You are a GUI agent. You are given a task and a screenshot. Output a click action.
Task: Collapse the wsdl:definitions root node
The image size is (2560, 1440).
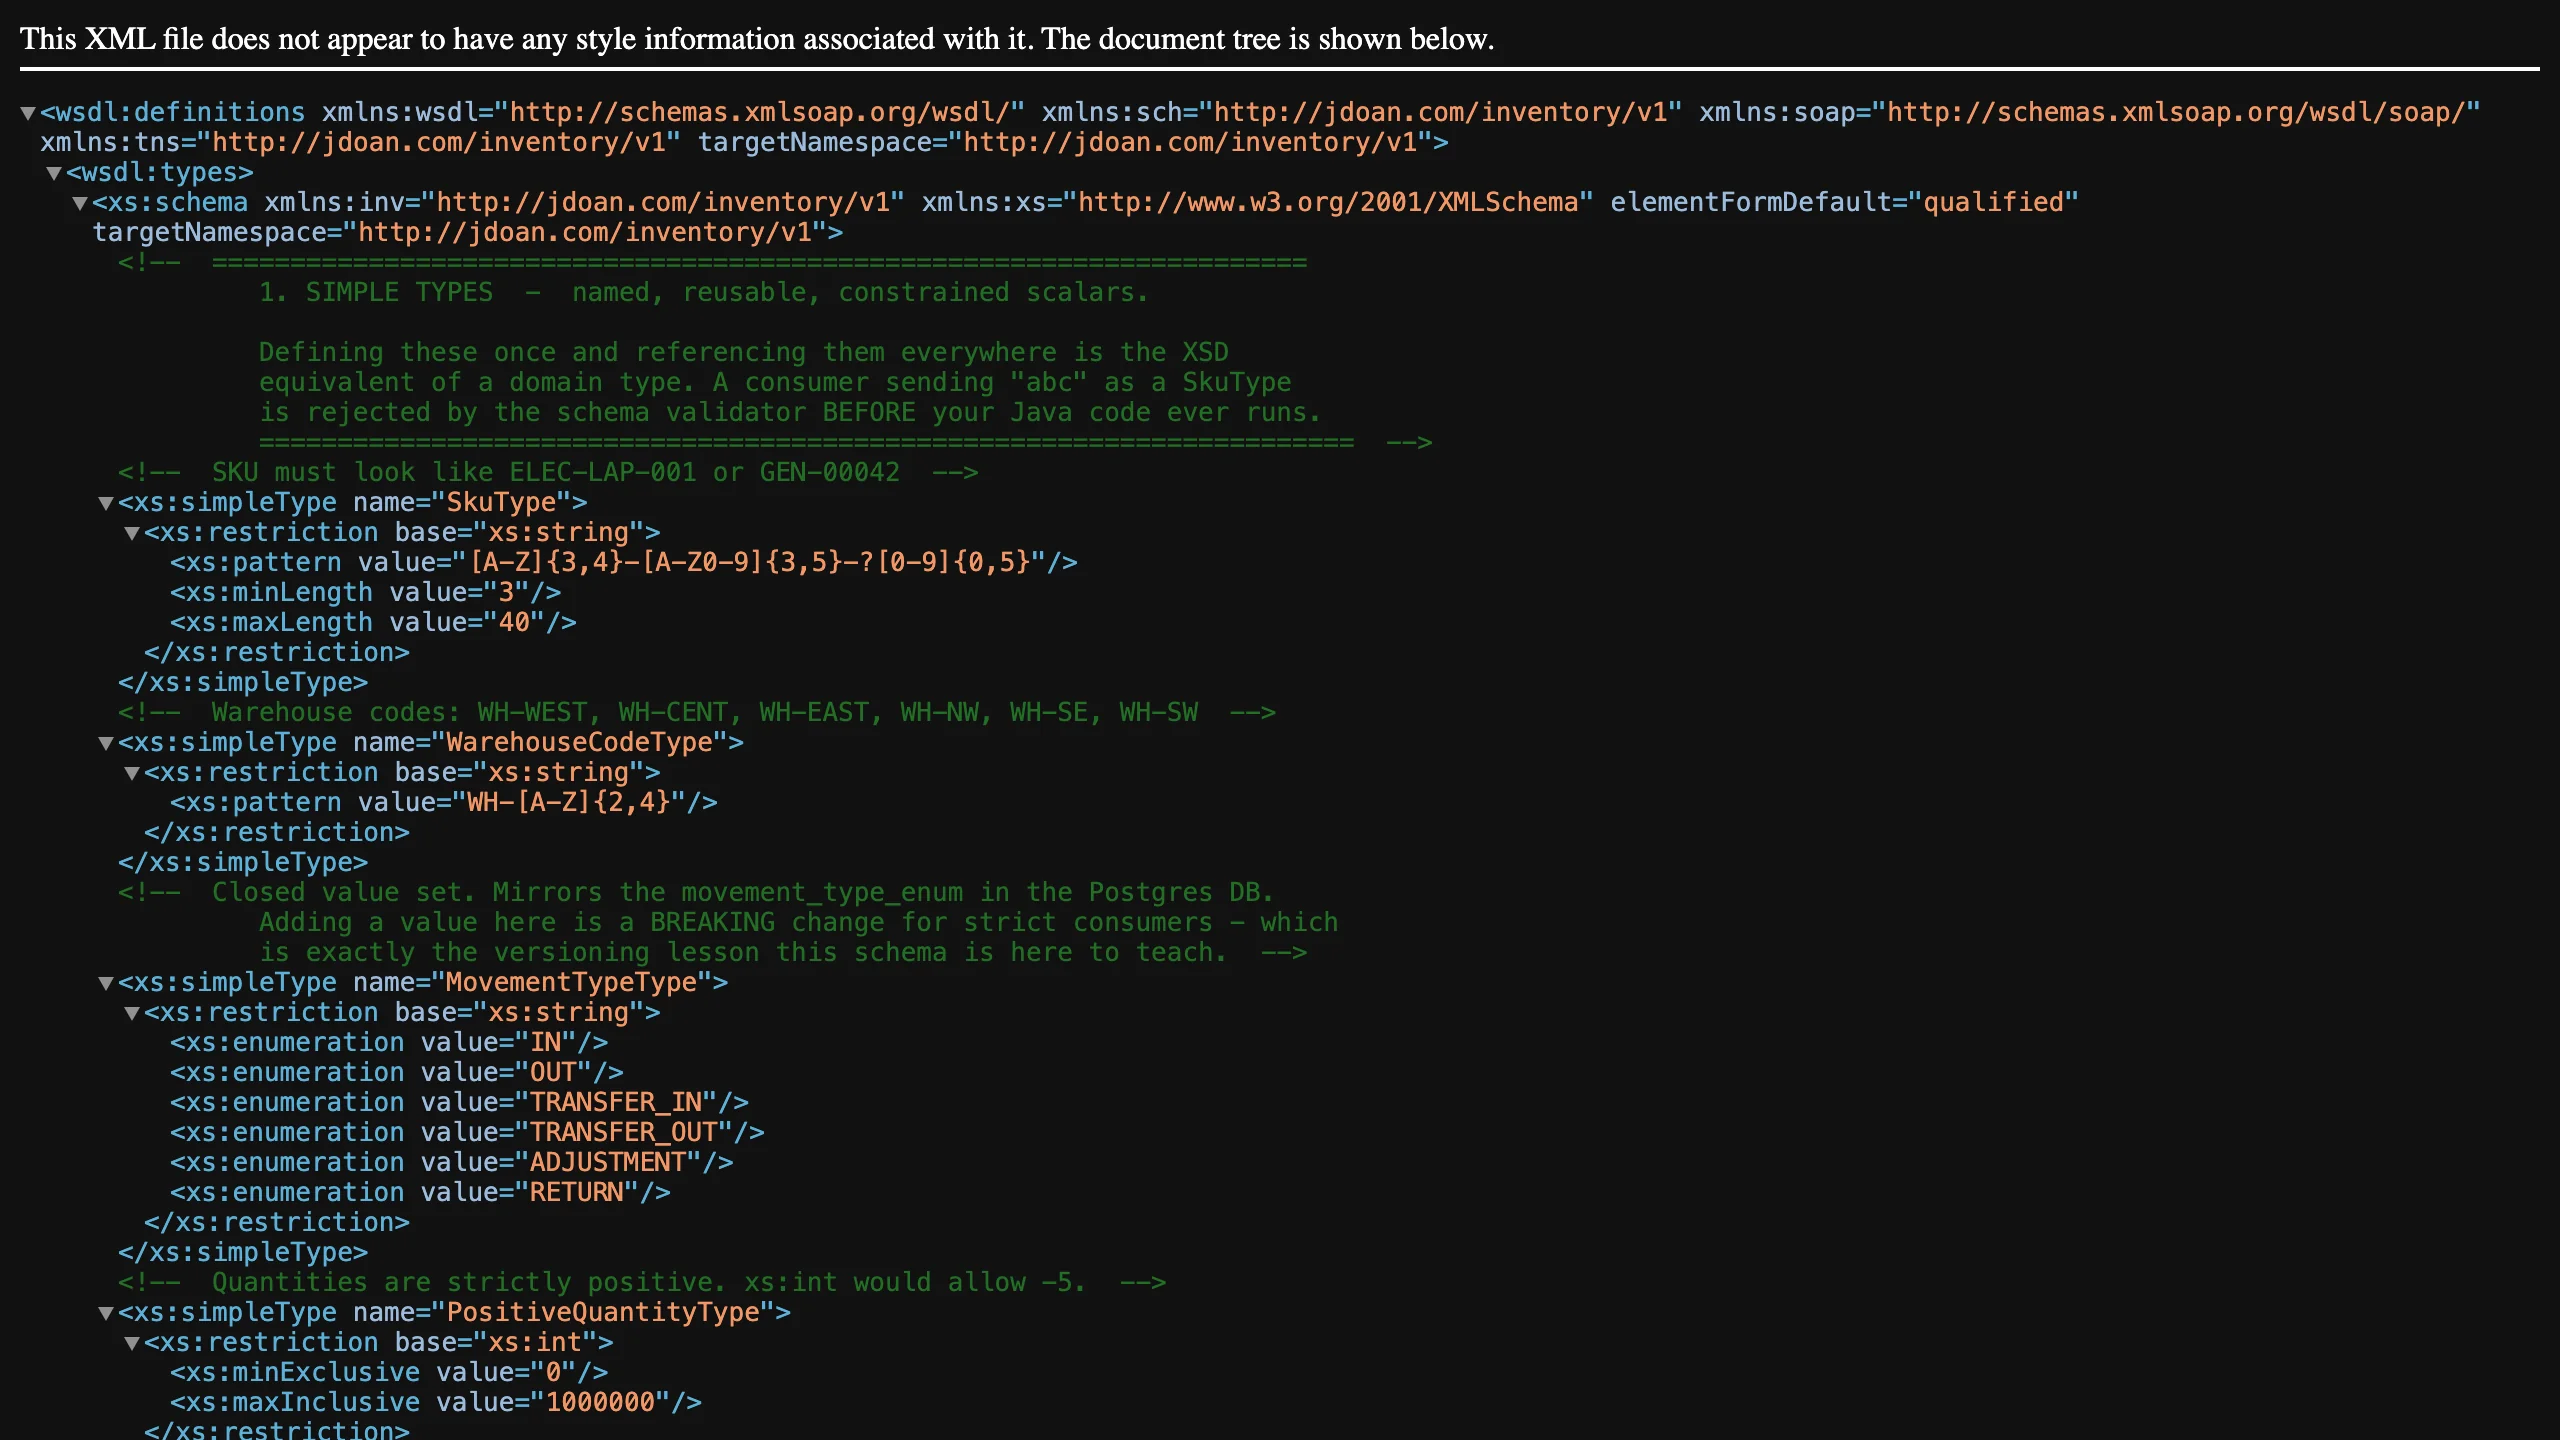(28, 113)
